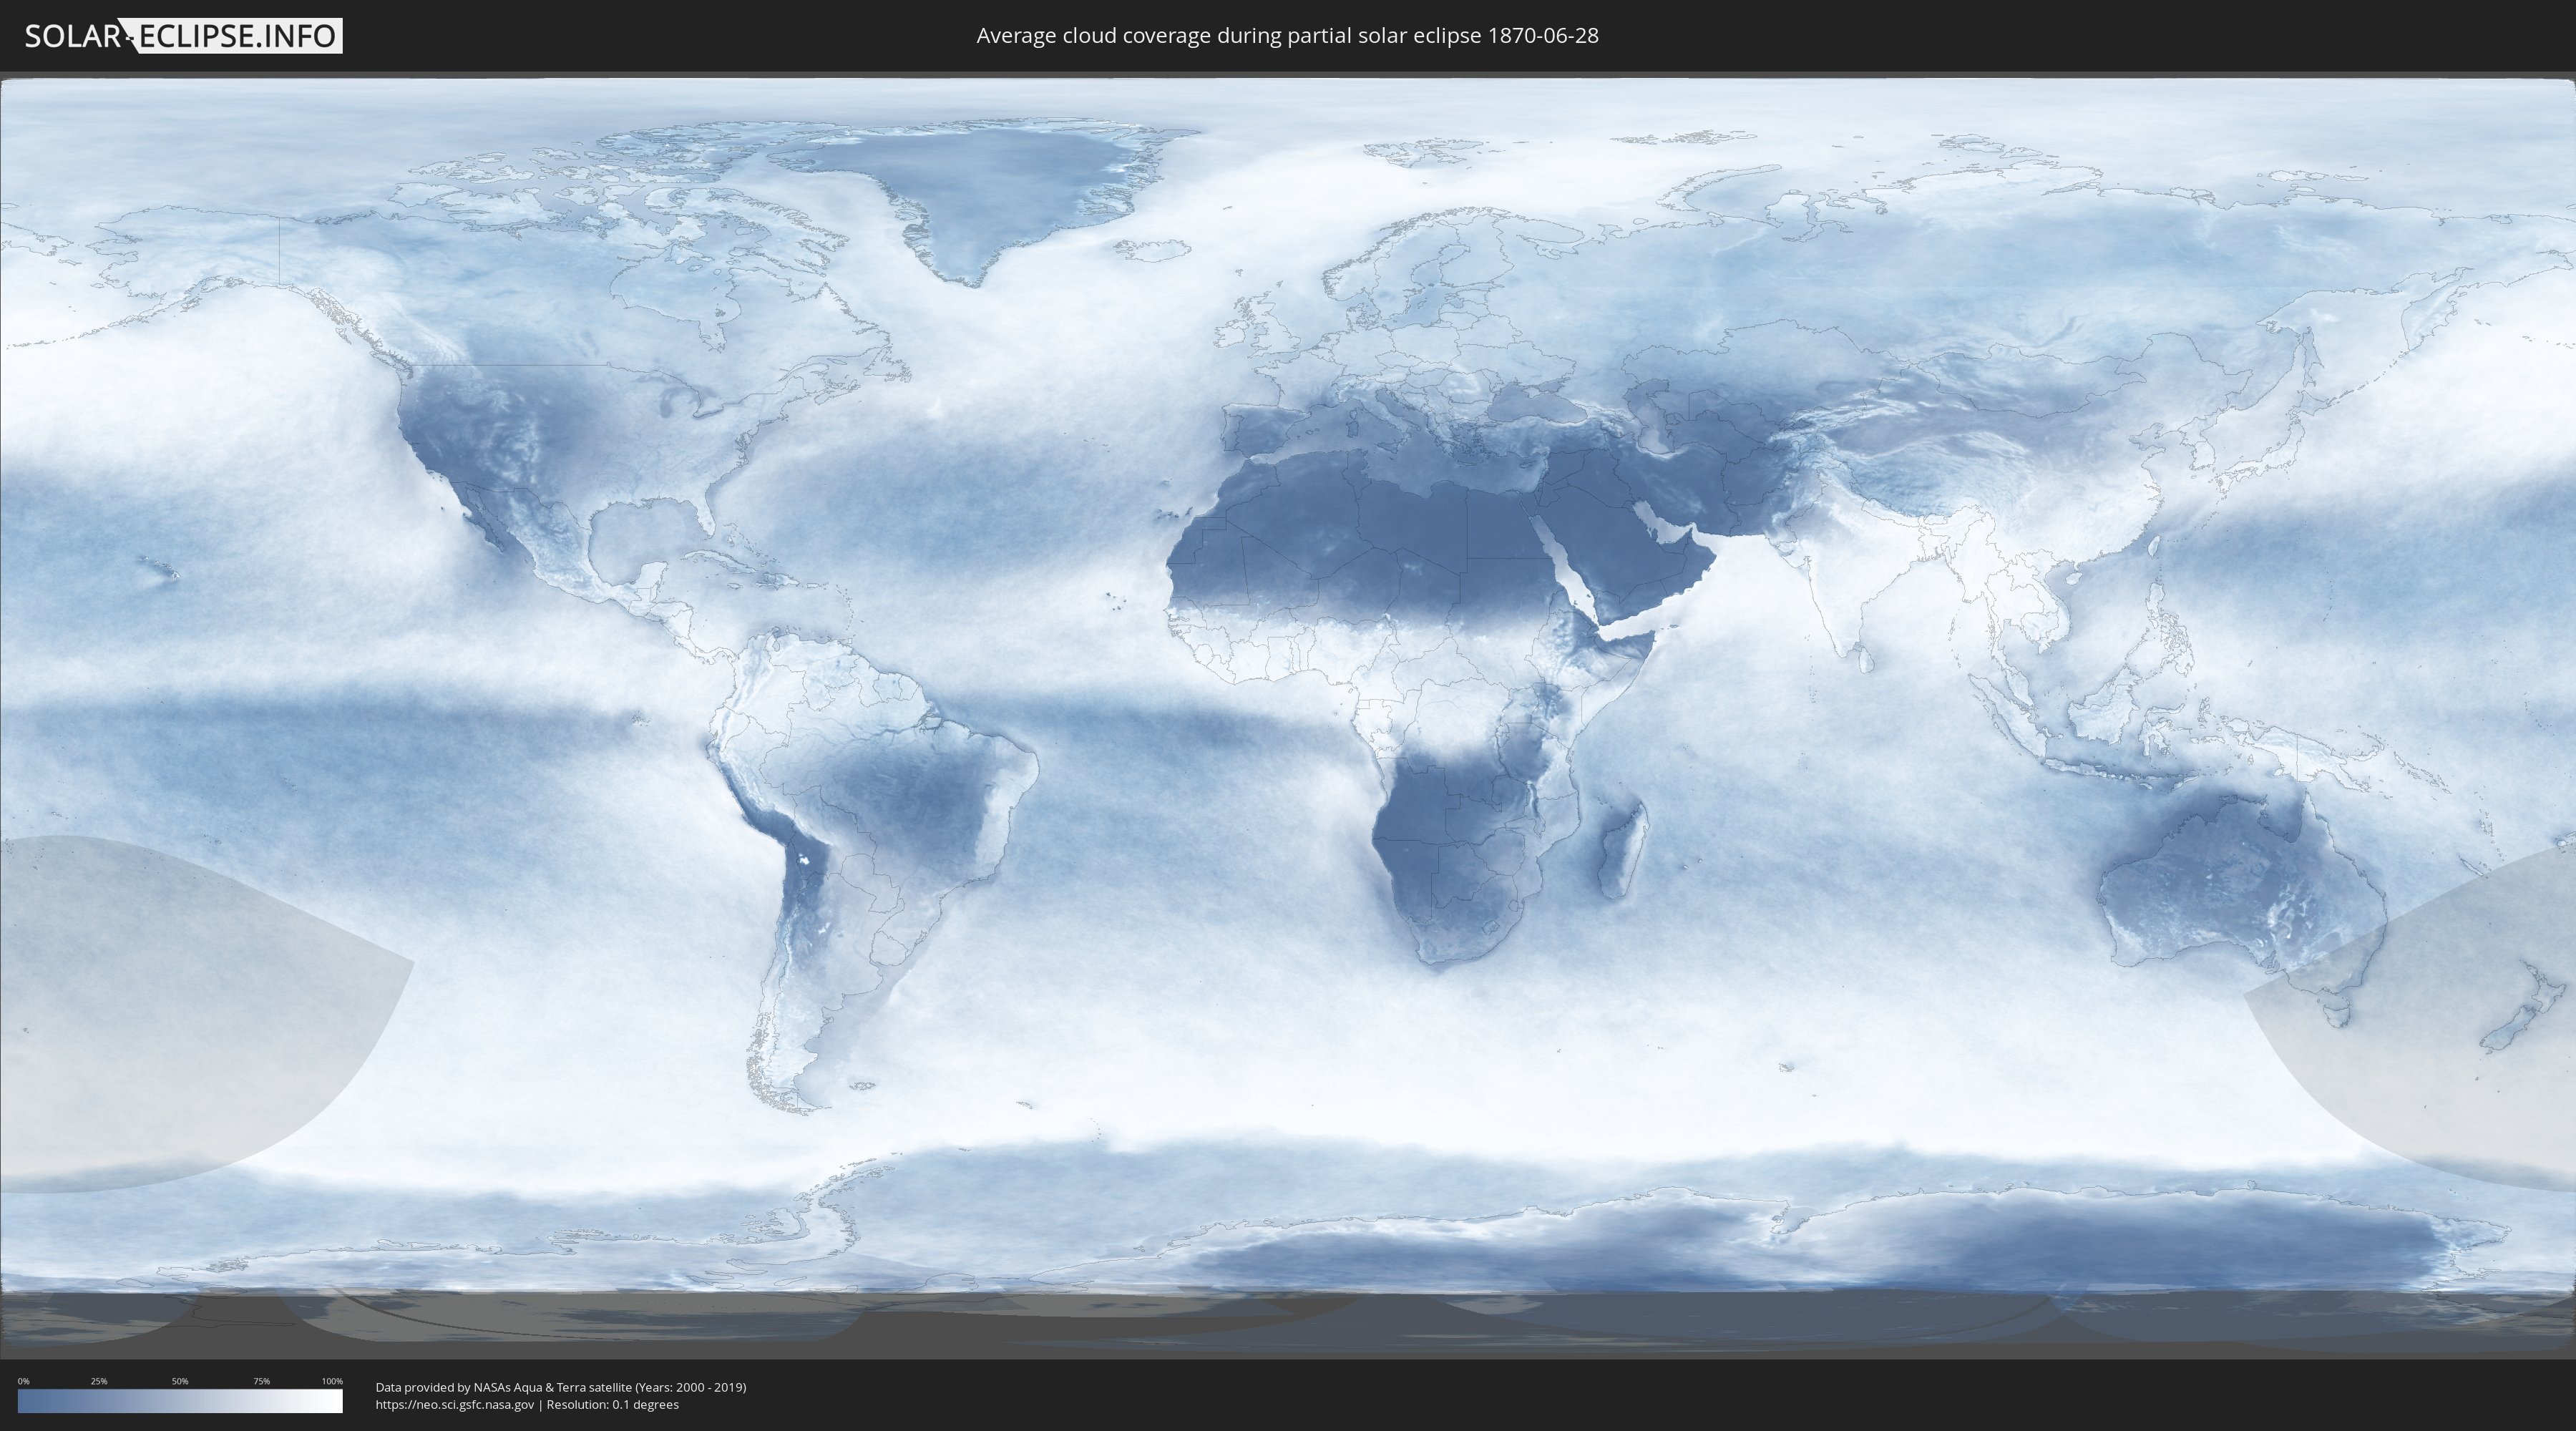Click the SOLAR-ECLIPSE.INFO logo
This screenshot has width=2576, height=1431.
pyautogui.click(x=183, y=36)
